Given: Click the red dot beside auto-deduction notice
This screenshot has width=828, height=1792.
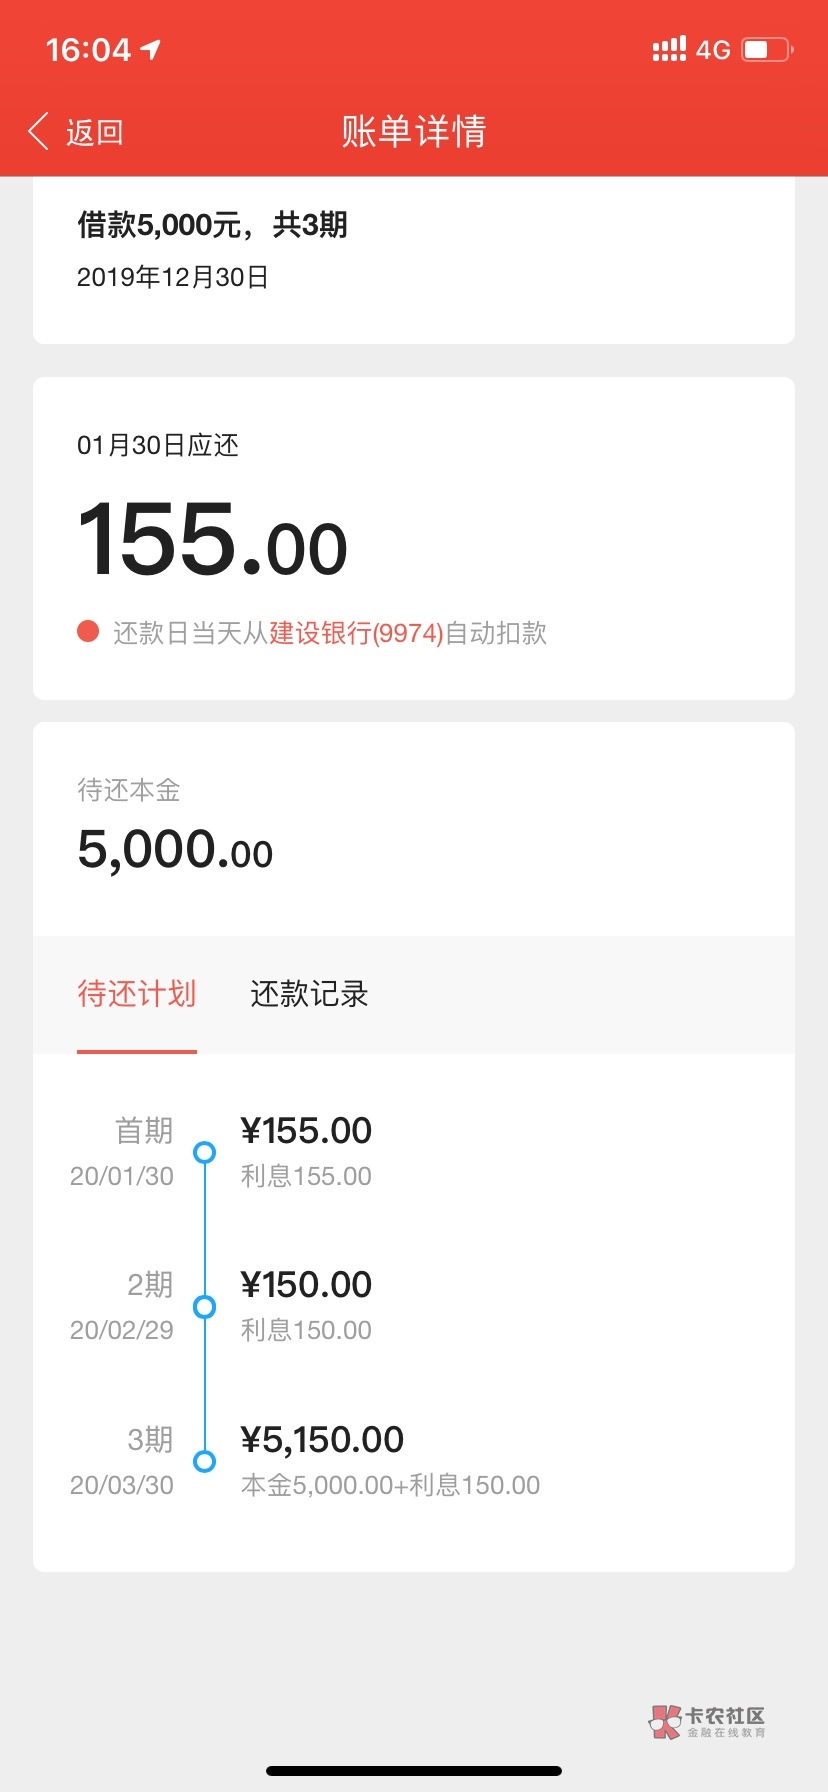Looking at the screenshot, I should 88,631.
